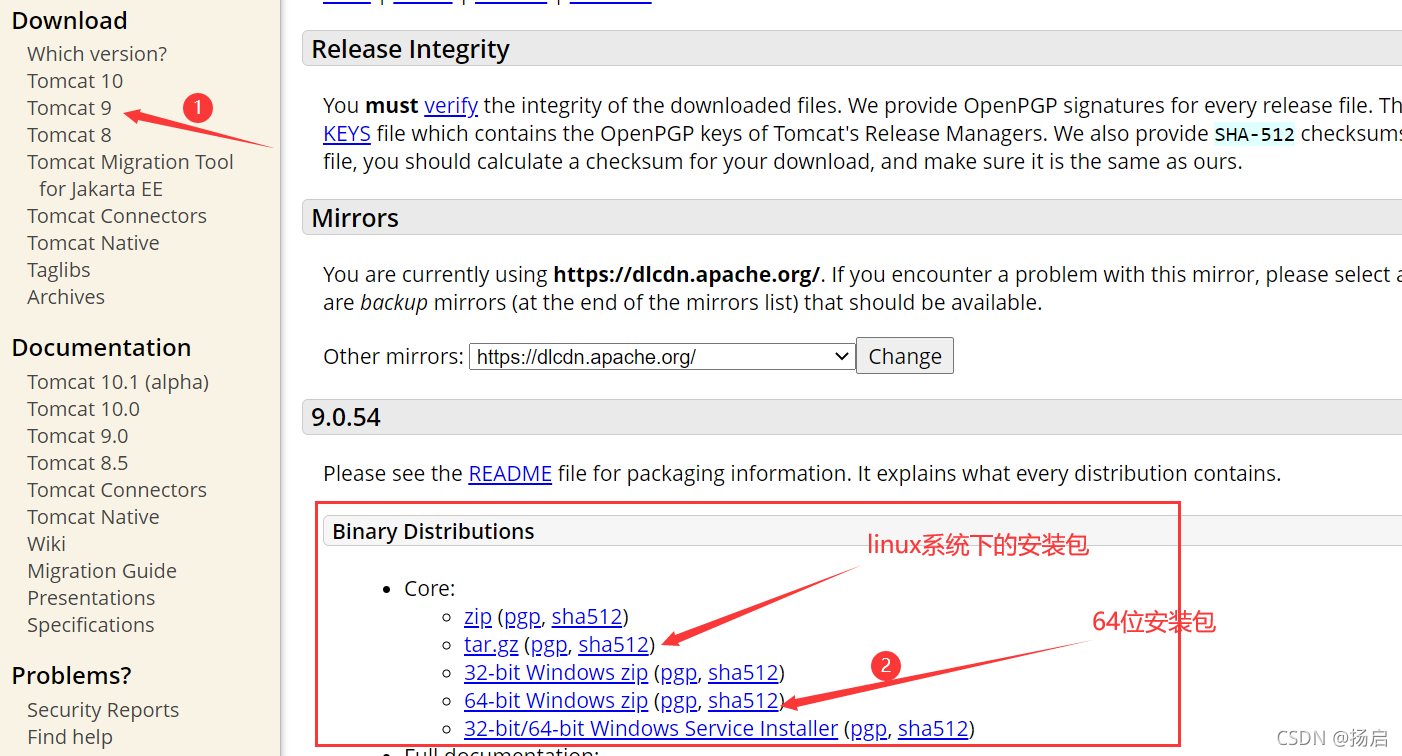
Task: Follow the 'verify' integrity link
Action: [x=451, y=106]
